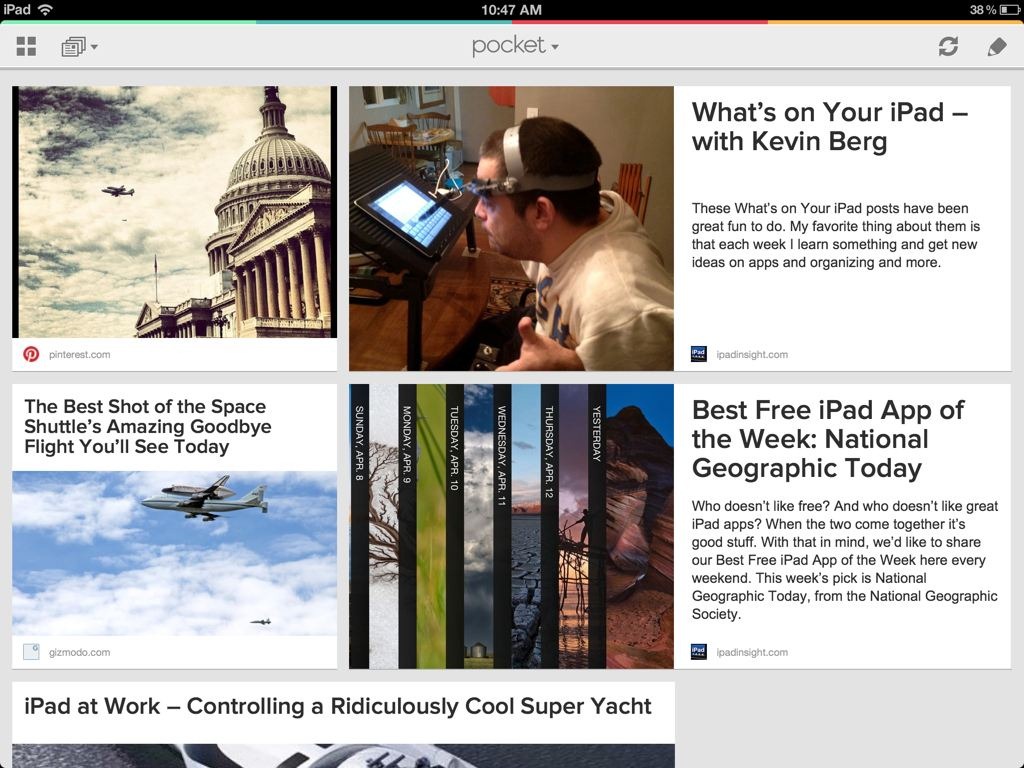Enter edit mode via the pencil icon
Viewport: 1024px width, 768px height.
(x=997, y=46)
